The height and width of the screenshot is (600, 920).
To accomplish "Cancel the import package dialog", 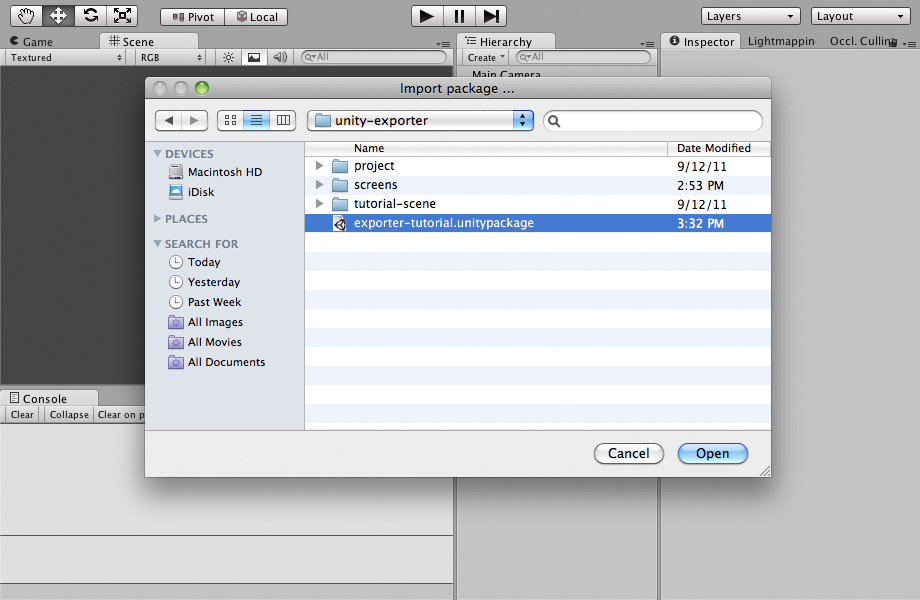I will (x=628, y=453).
